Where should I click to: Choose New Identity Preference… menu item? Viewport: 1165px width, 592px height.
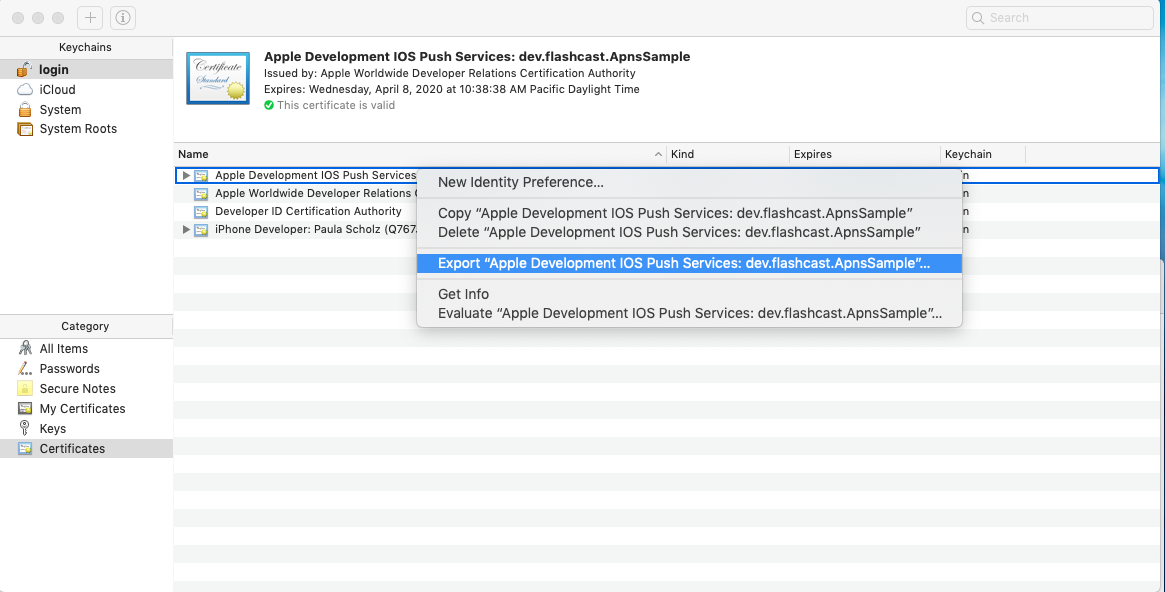click(x=689, y=182)
